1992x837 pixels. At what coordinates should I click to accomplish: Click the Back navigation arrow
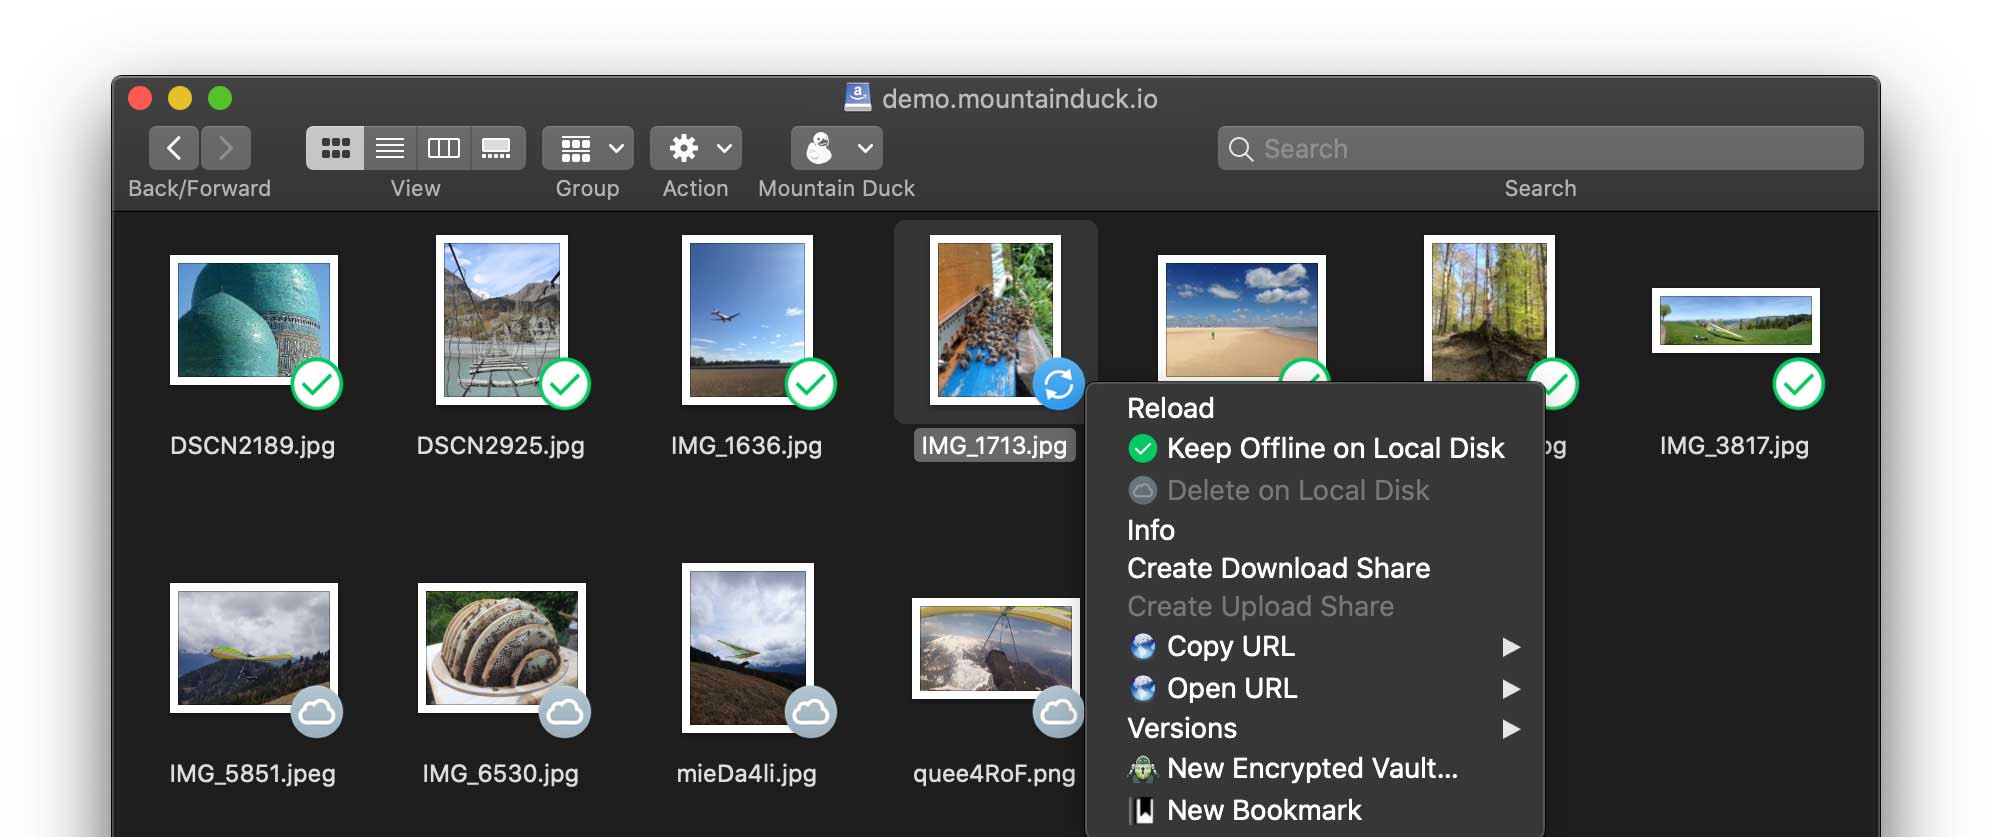[x=174, y=149]
